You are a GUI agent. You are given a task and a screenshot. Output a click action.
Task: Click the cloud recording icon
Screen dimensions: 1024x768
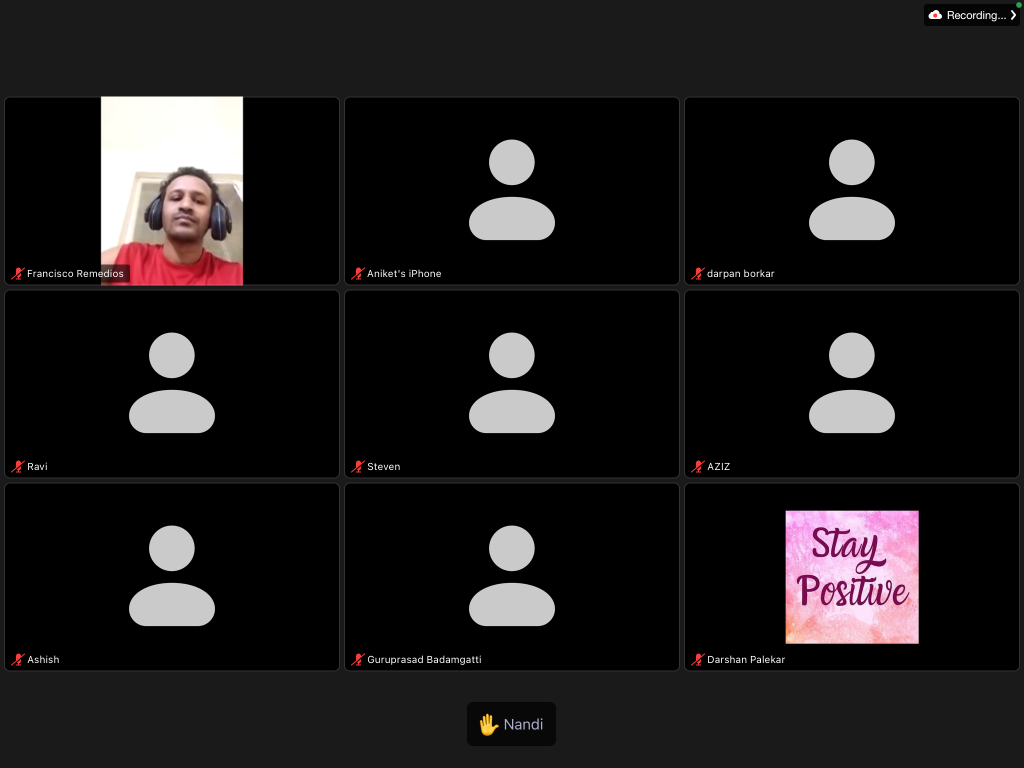(x=935, y=15)
